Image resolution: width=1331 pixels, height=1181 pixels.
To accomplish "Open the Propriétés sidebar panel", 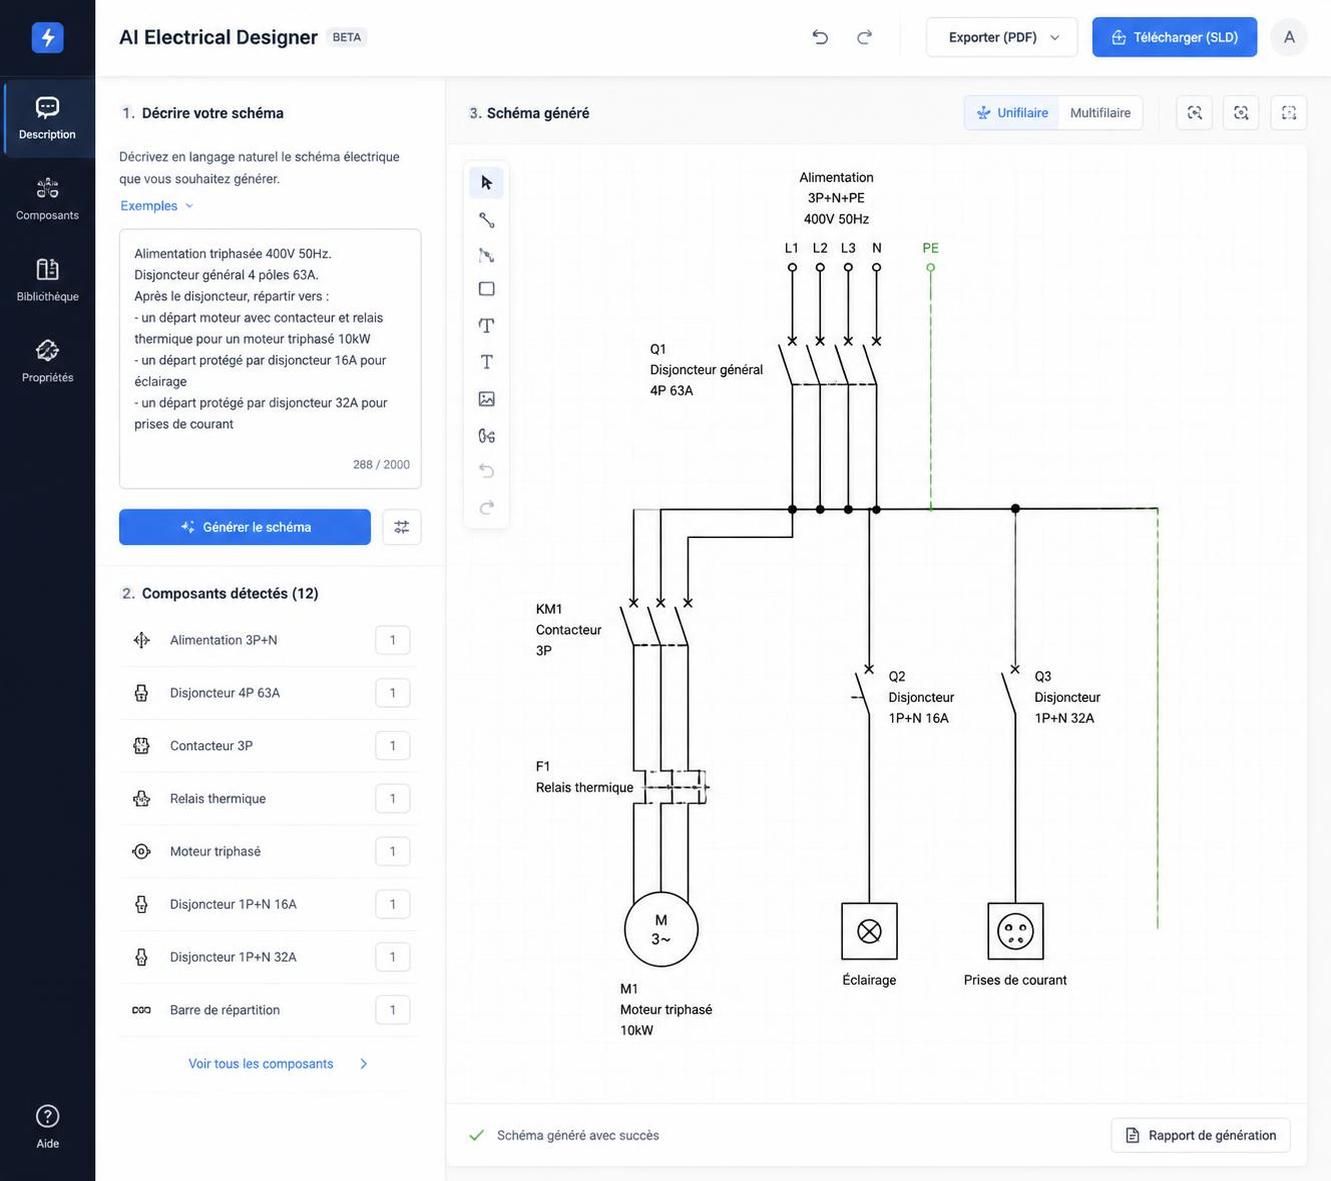I will [x=47, y=361].
